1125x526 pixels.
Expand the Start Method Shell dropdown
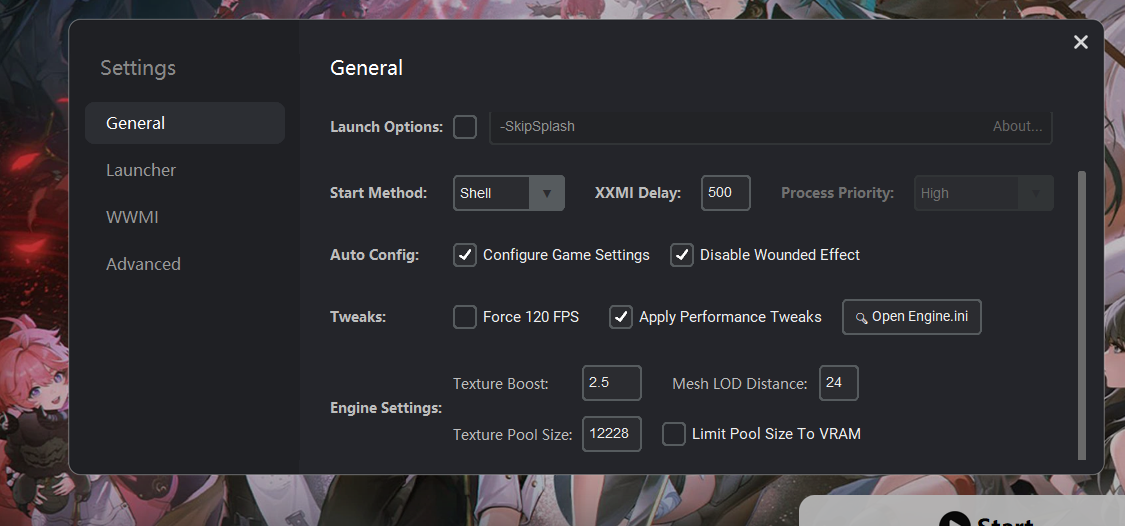(x=509, y=193)
